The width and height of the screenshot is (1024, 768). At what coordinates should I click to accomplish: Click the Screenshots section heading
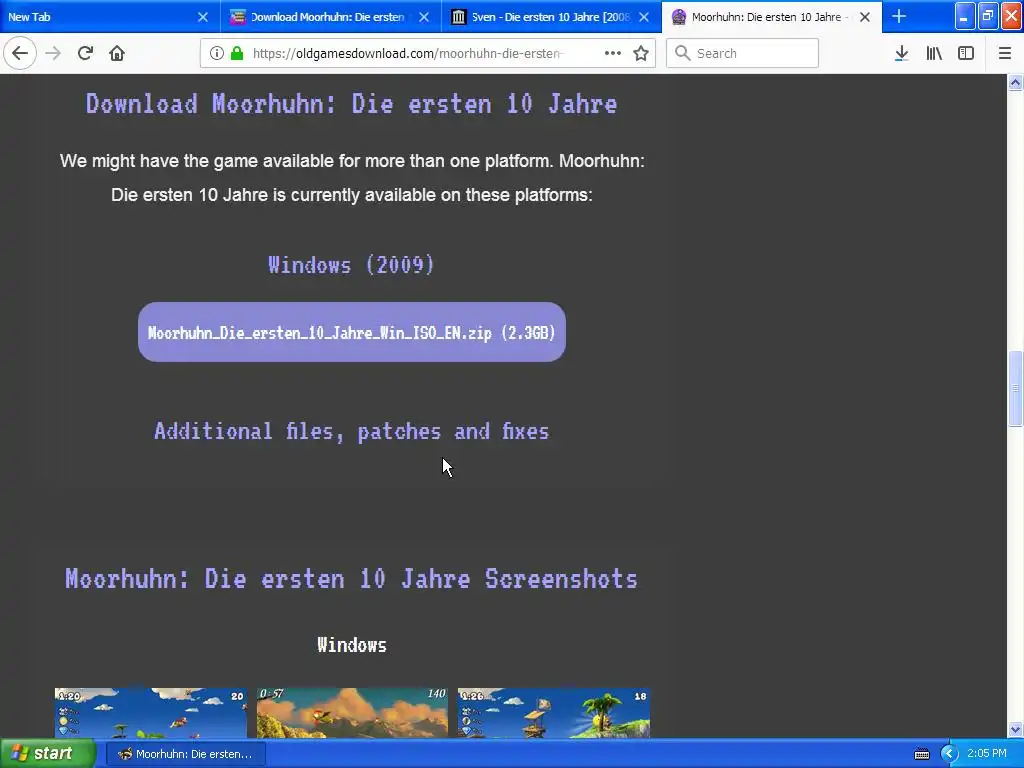tap(351, 579)
